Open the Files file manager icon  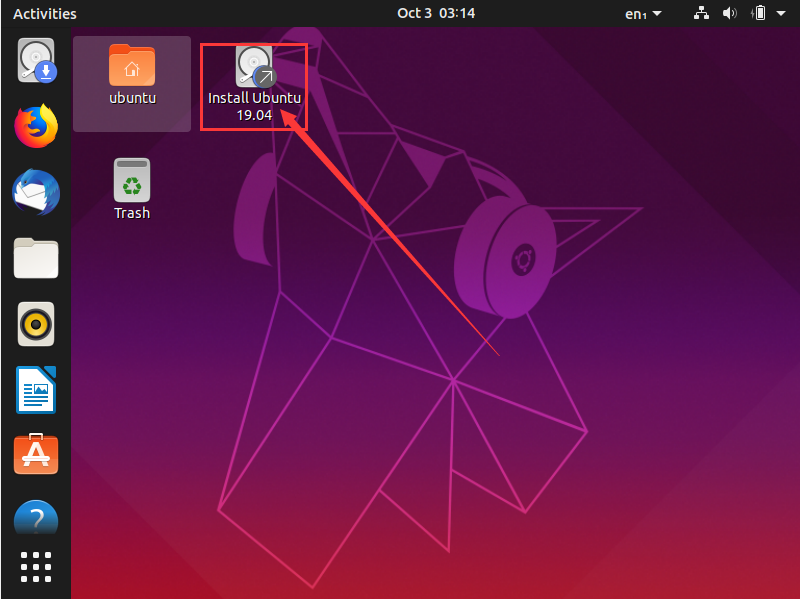[x=36, y=258]
